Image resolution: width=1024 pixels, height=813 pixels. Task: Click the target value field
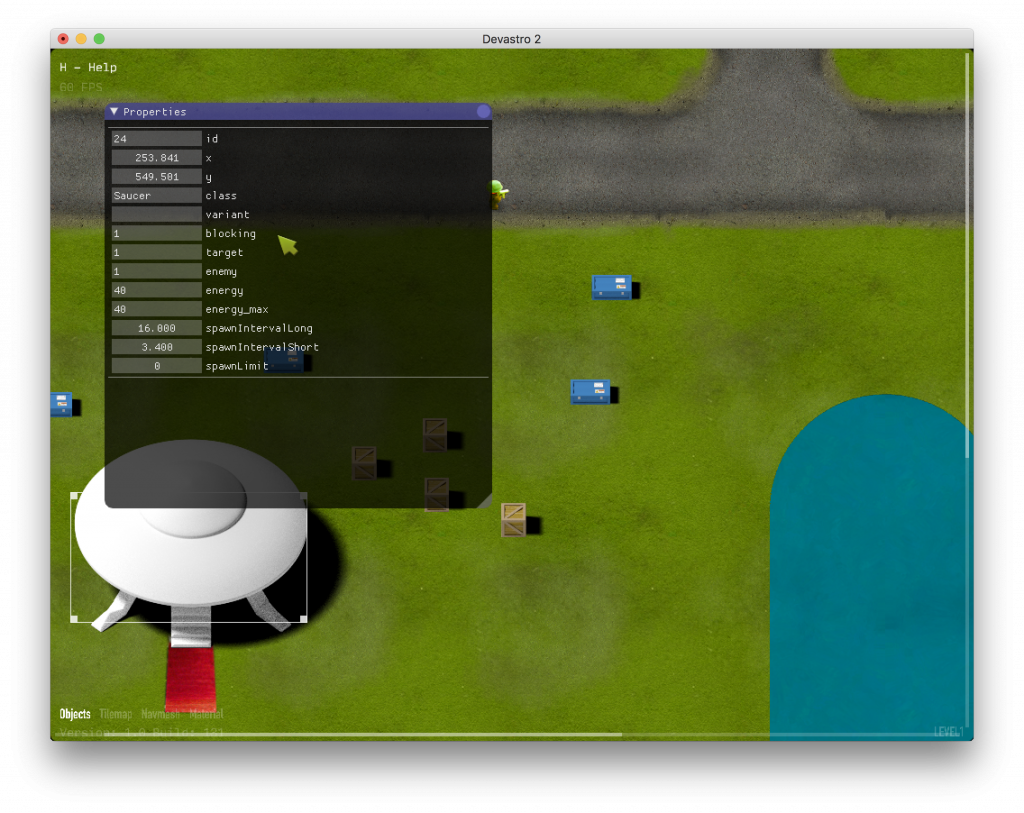pos(157,252)
